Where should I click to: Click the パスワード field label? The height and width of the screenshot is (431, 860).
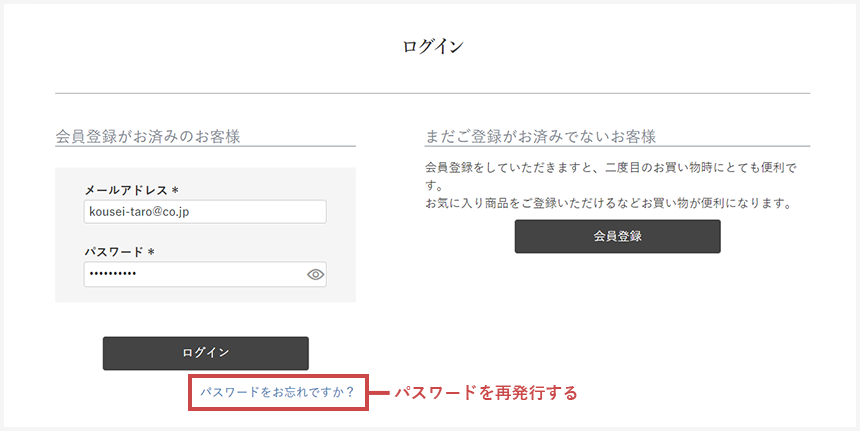click(115, 252)
